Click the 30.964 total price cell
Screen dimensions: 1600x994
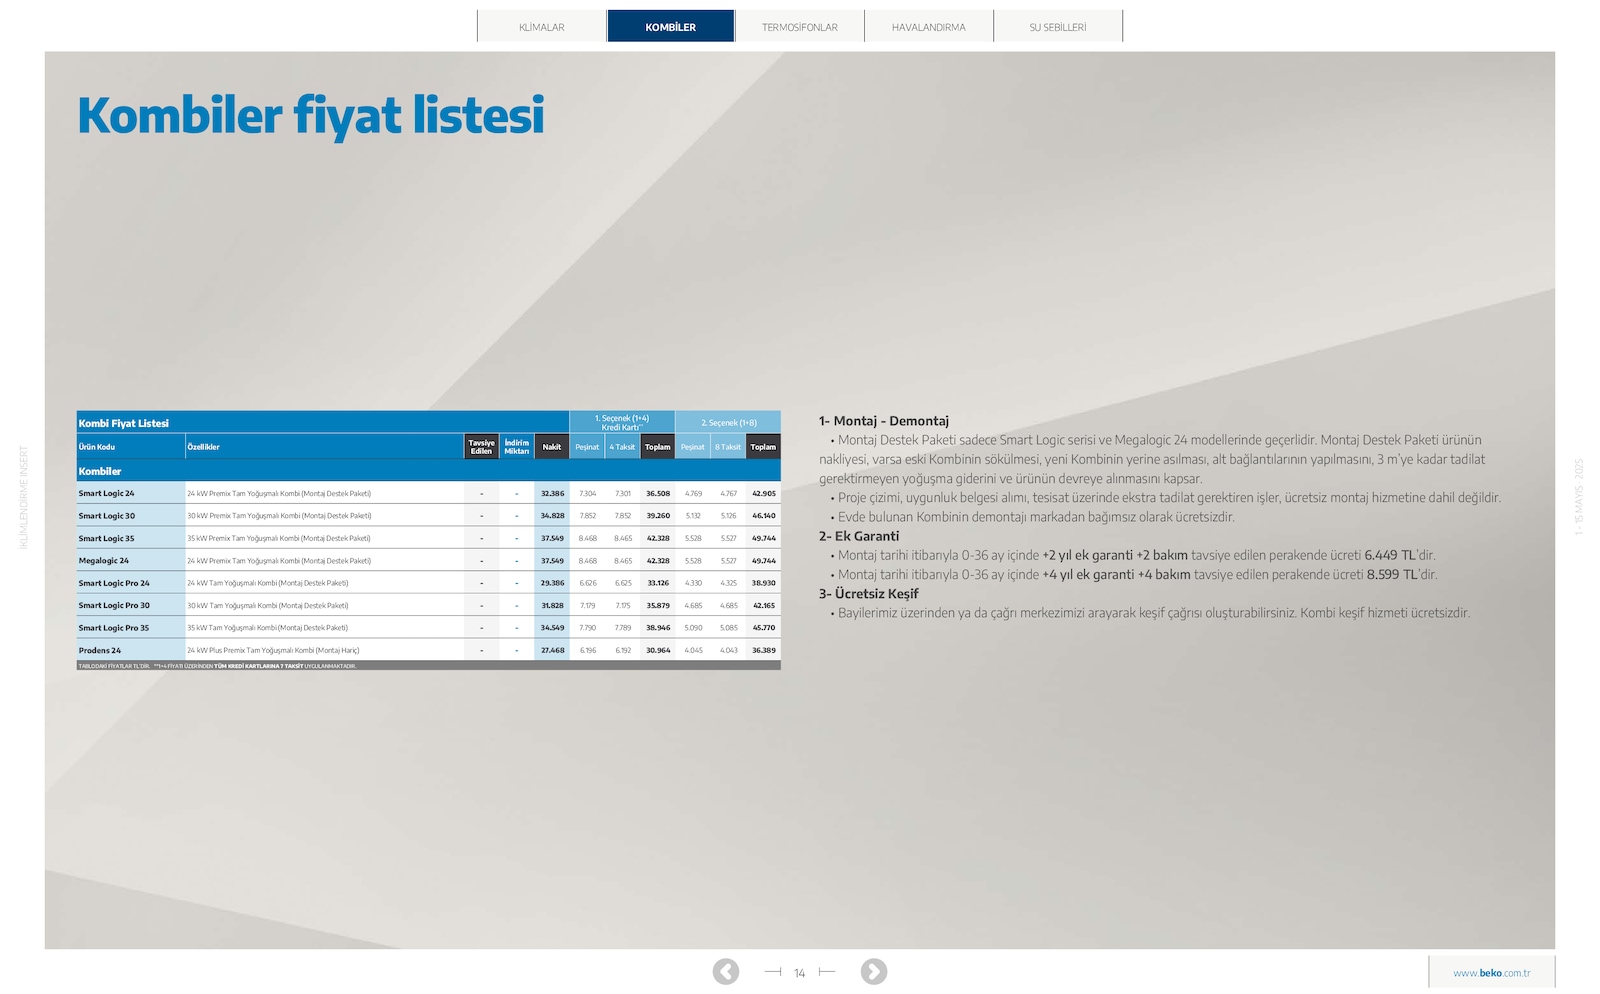(658, 650)
